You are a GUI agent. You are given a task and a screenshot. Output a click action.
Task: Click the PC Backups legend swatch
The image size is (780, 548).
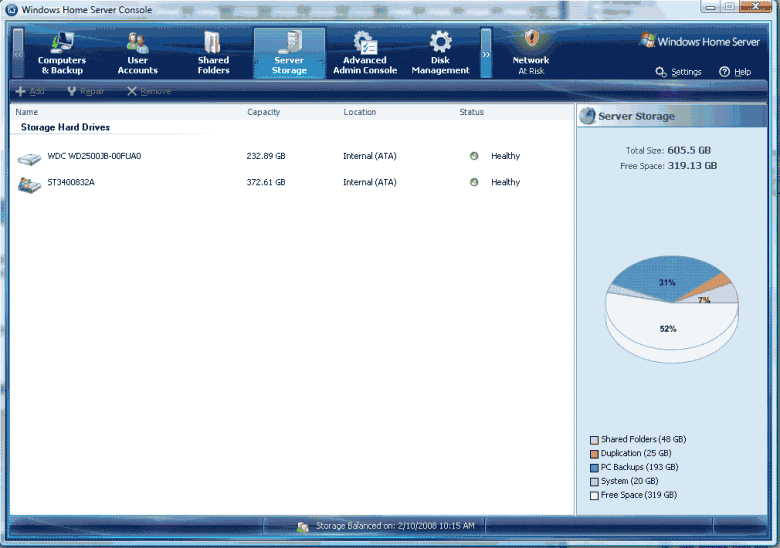point(594,467)
